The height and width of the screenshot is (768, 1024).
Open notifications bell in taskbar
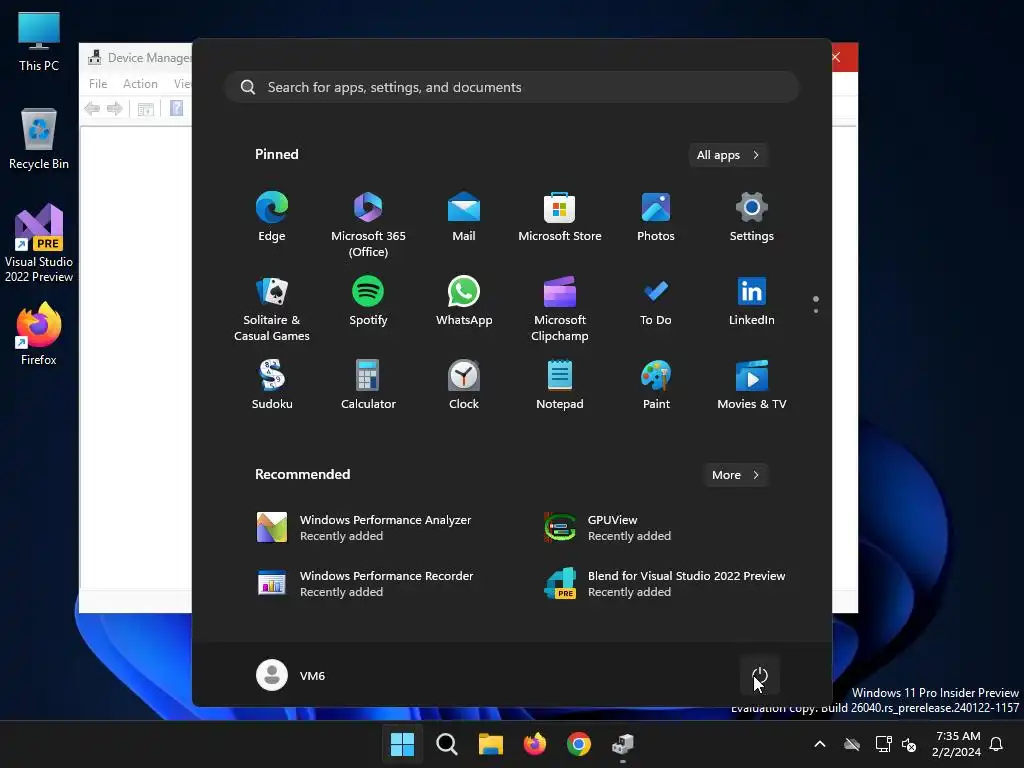[996, 744]
